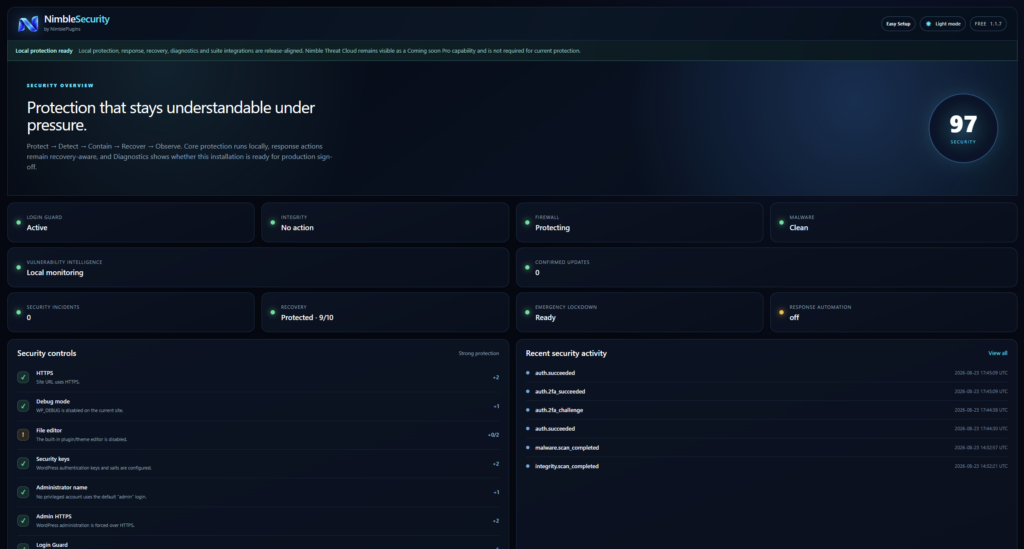
Task: Click the Debug mode green check icon
Action: (23, 406)
